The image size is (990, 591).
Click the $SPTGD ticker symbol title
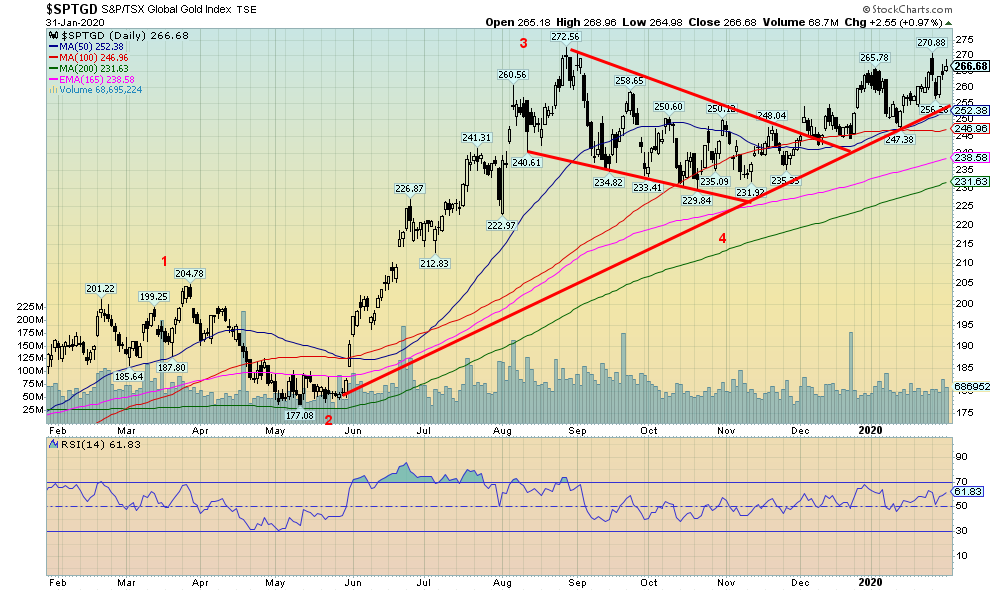(72, 8)
